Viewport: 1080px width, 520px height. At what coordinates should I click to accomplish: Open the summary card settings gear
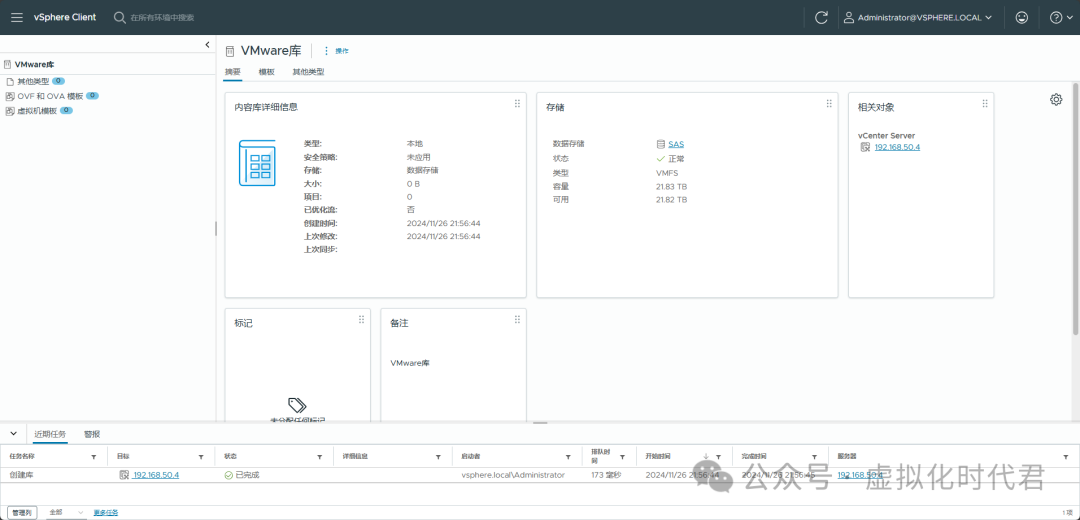pyautogui.click(x=1056, y=100)
